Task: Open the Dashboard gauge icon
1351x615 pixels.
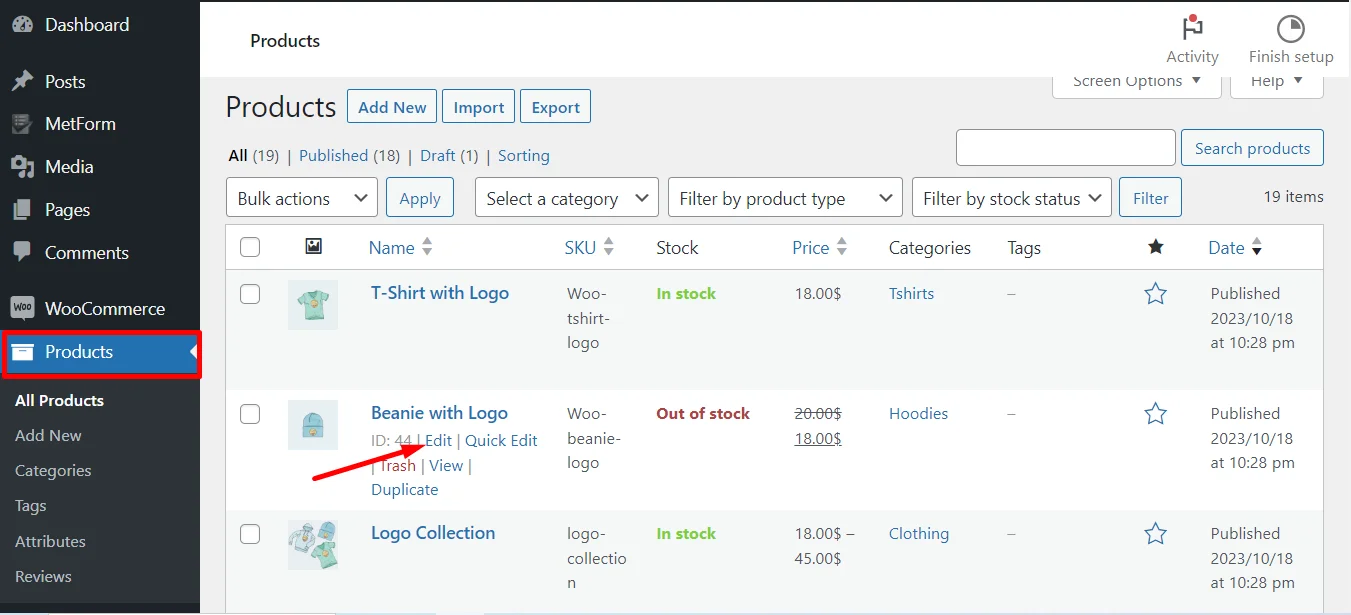Action: (x=22, y=24)
